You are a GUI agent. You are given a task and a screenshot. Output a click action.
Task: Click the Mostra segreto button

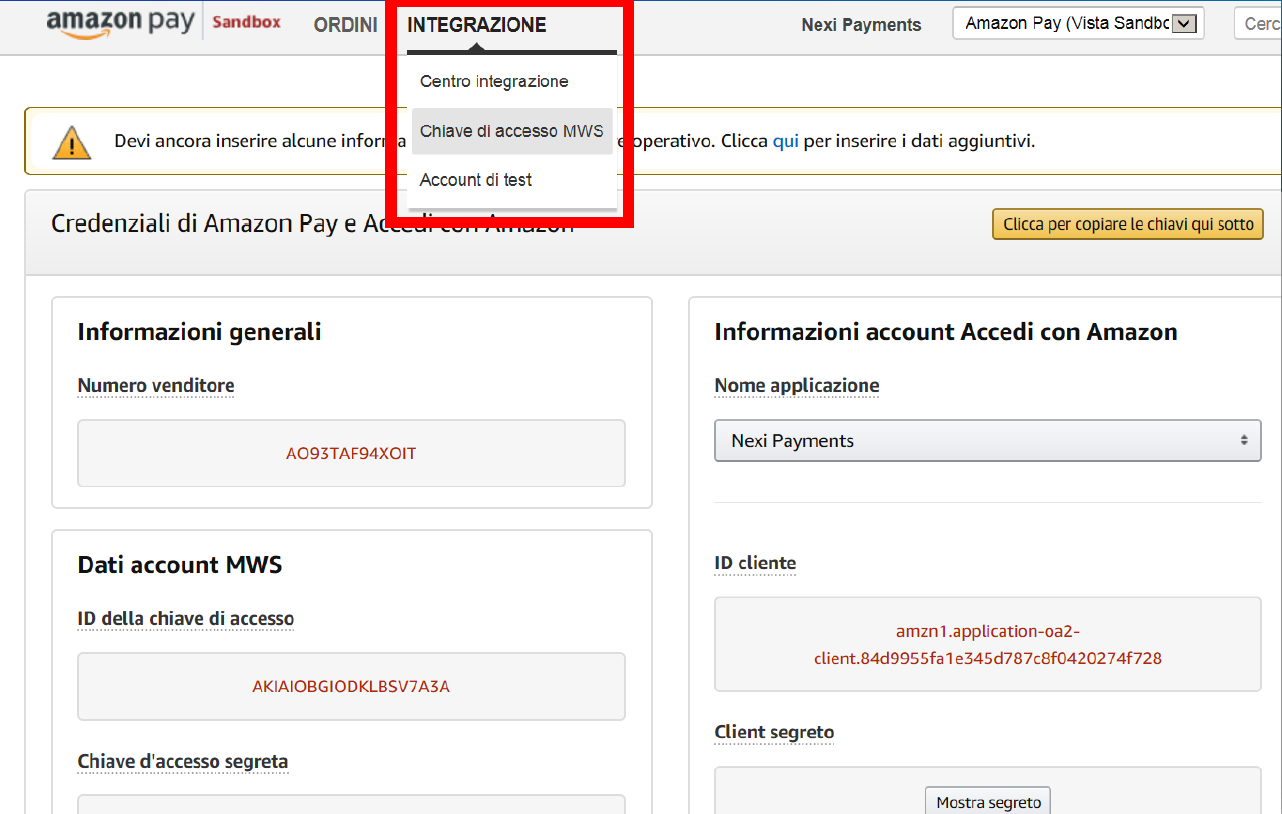(x=988, y=802)
